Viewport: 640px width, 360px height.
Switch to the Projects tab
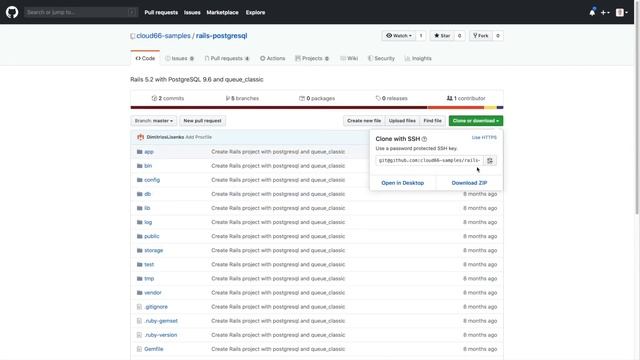(312, 58)
